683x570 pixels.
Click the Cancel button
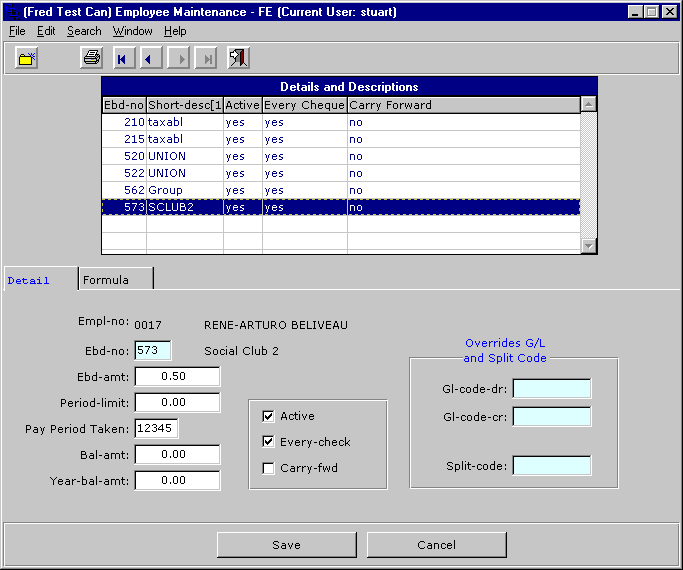pos(436,545)
